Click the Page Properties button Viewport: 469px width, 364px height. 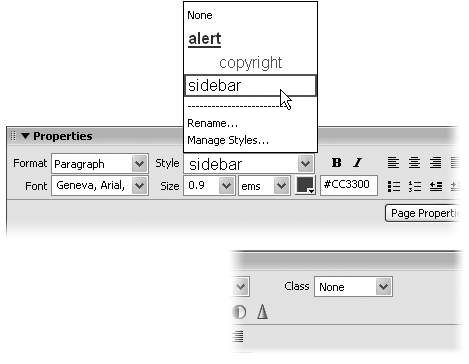(x=422, y=213)
